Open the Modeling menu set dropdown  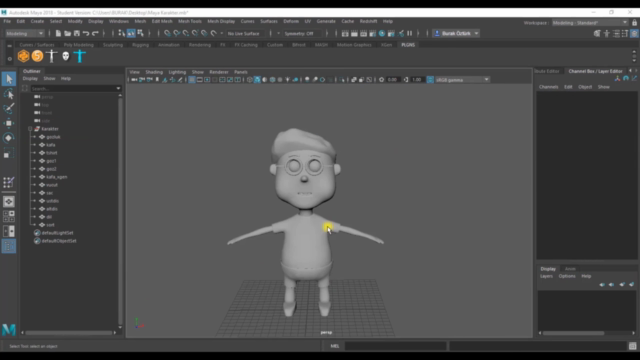24,33
